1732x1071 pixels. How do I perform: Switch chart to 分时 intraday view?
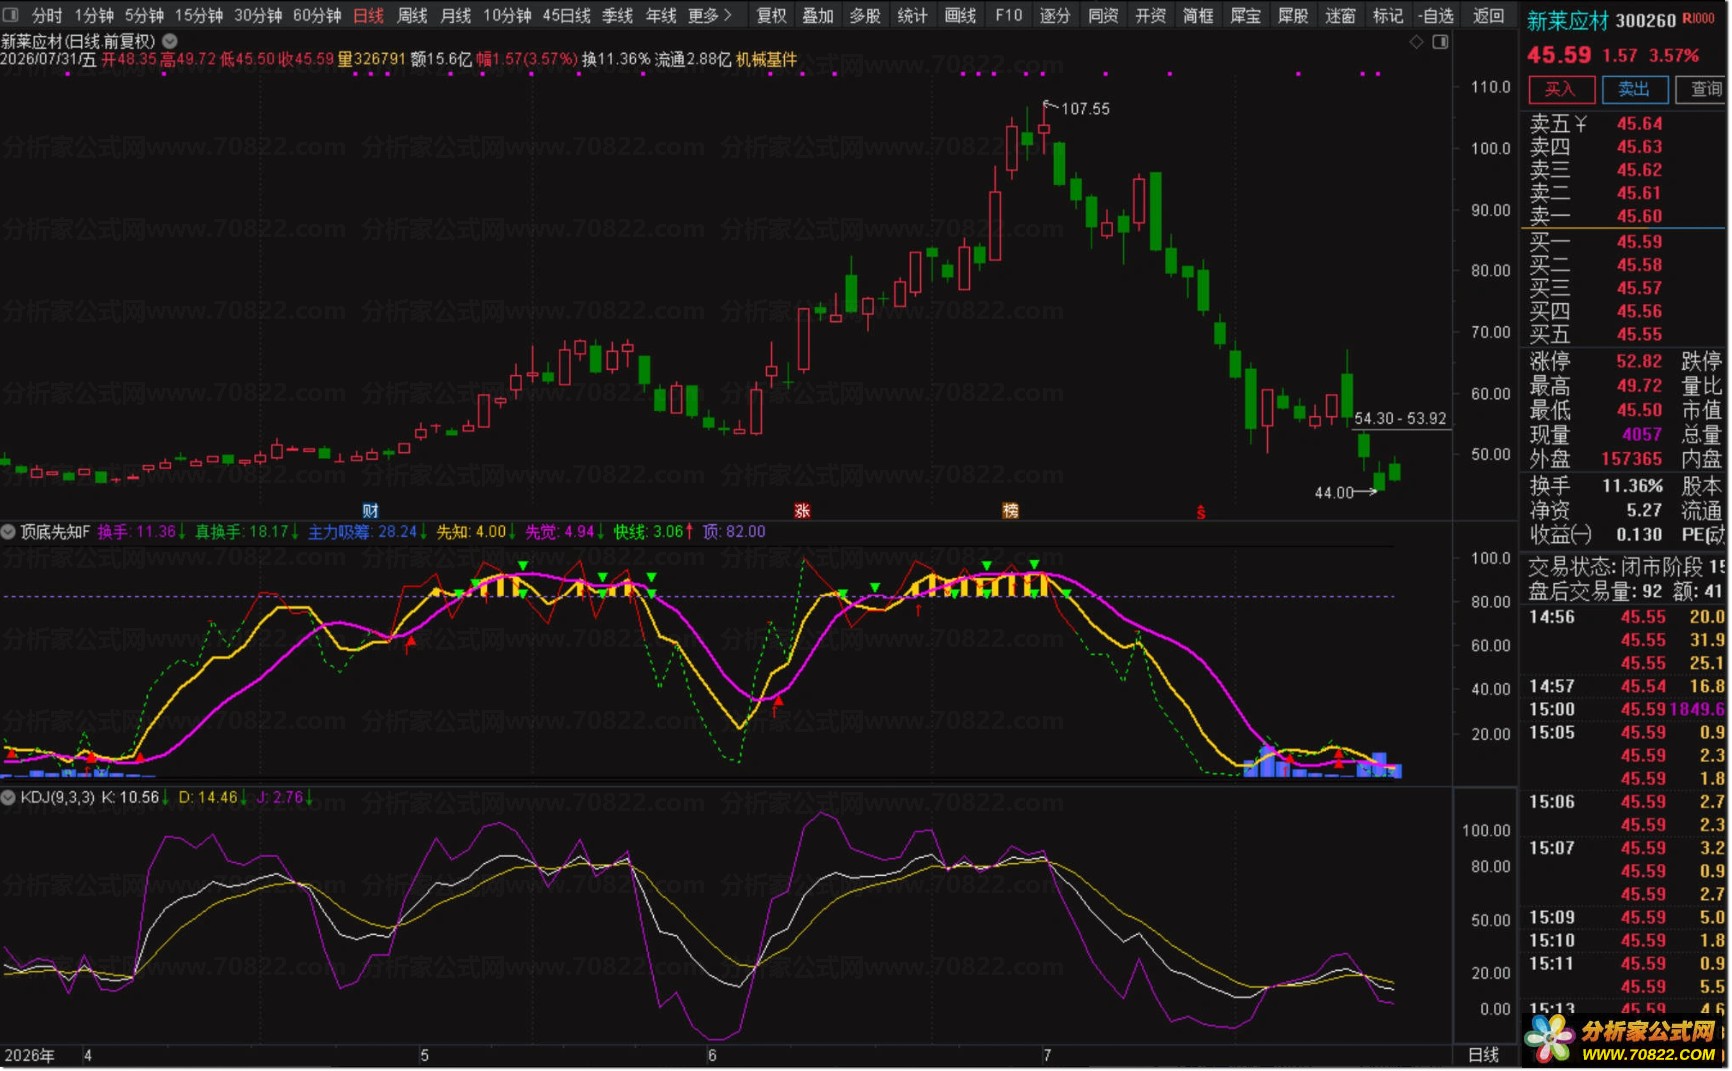tap(46, 15)
